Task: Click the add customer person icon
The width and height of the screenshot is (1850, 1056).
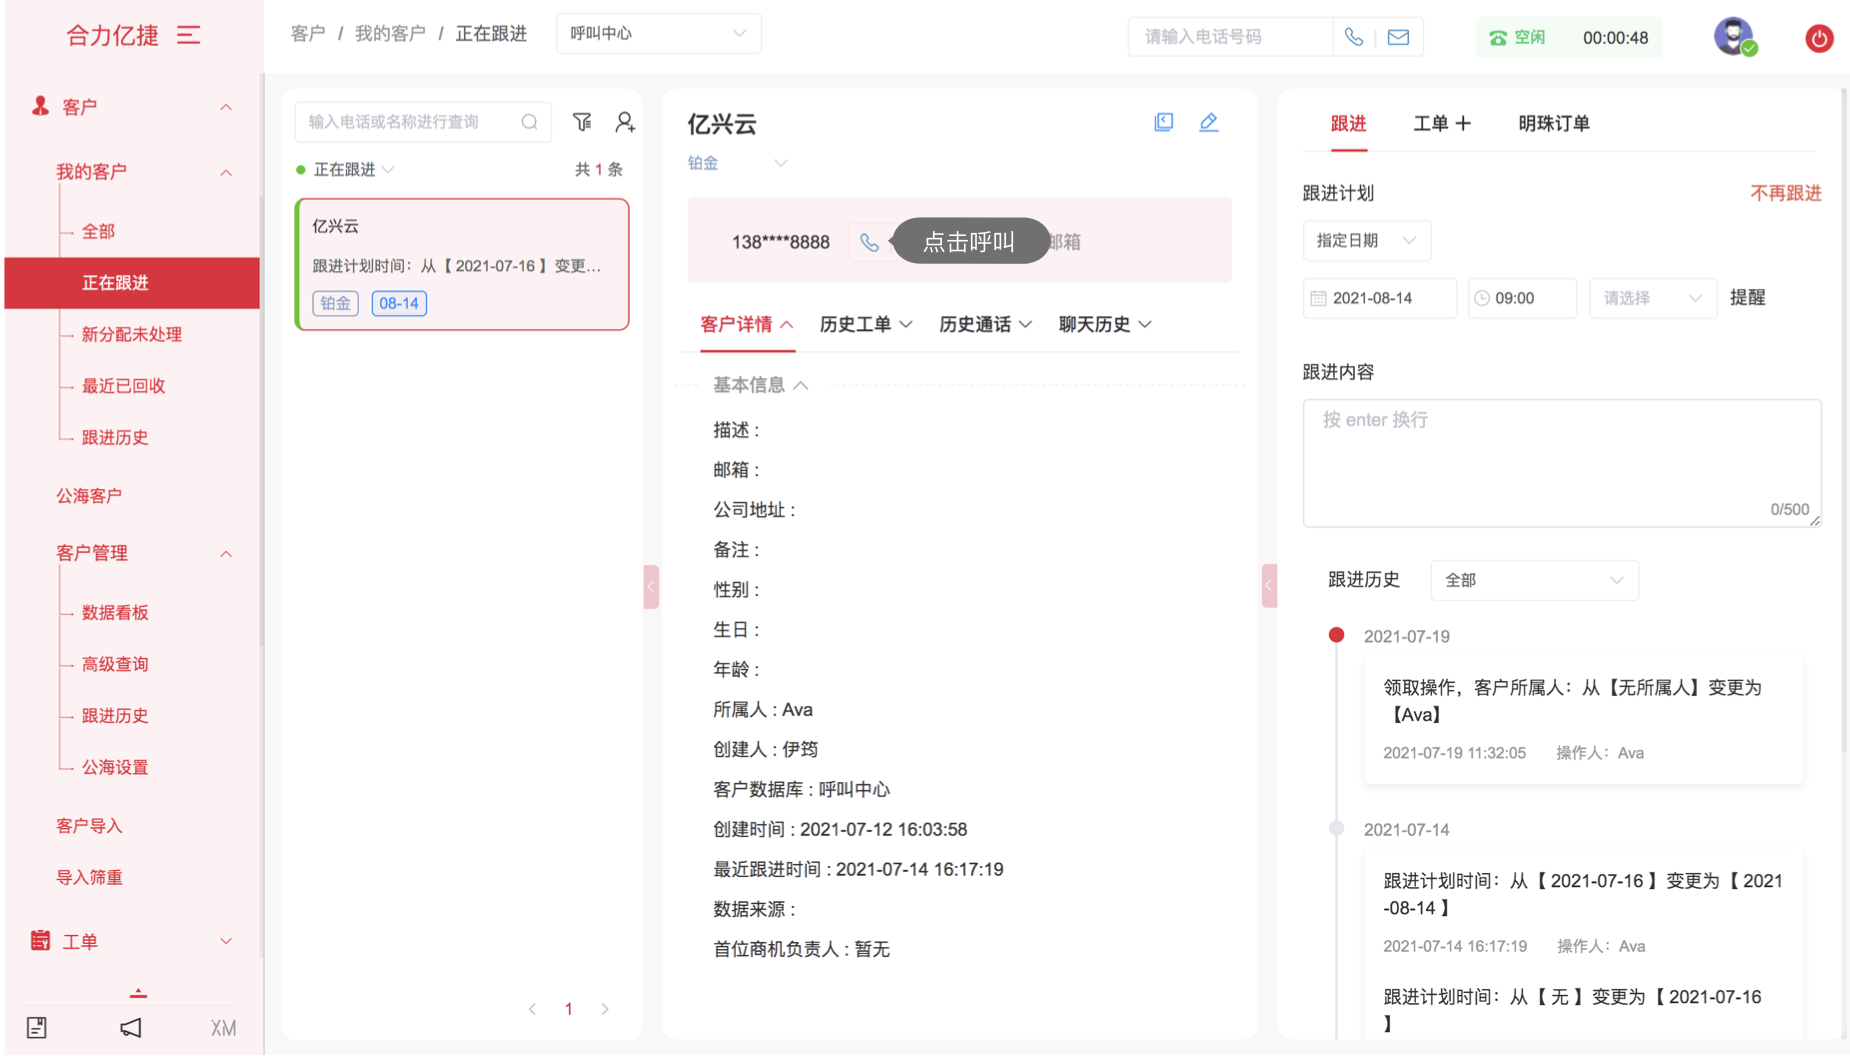Action: 625,122
